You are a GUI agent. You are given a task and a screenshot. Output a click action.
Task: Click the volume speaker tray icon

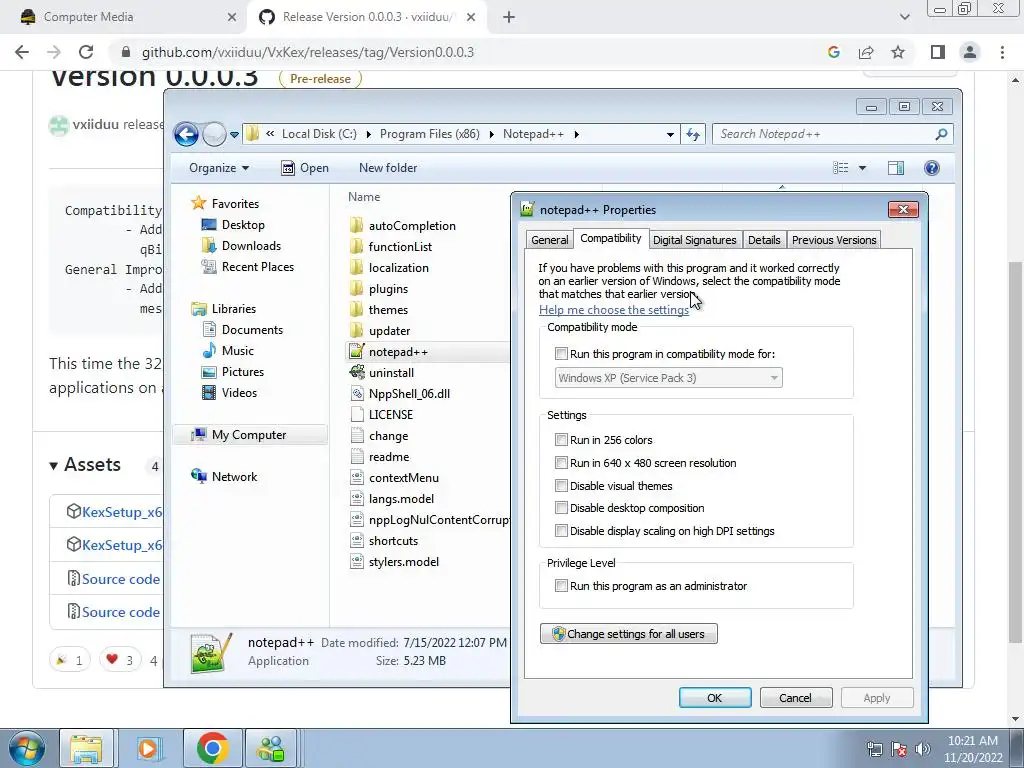923,749
